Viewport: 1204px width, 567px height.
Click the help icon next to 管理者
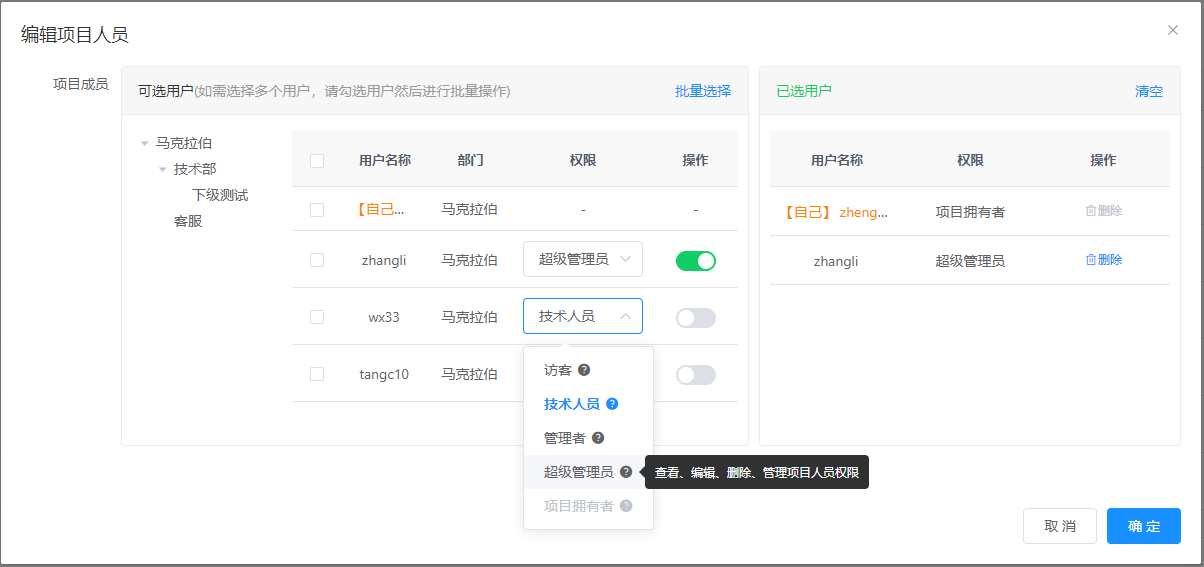pos(598,438)
